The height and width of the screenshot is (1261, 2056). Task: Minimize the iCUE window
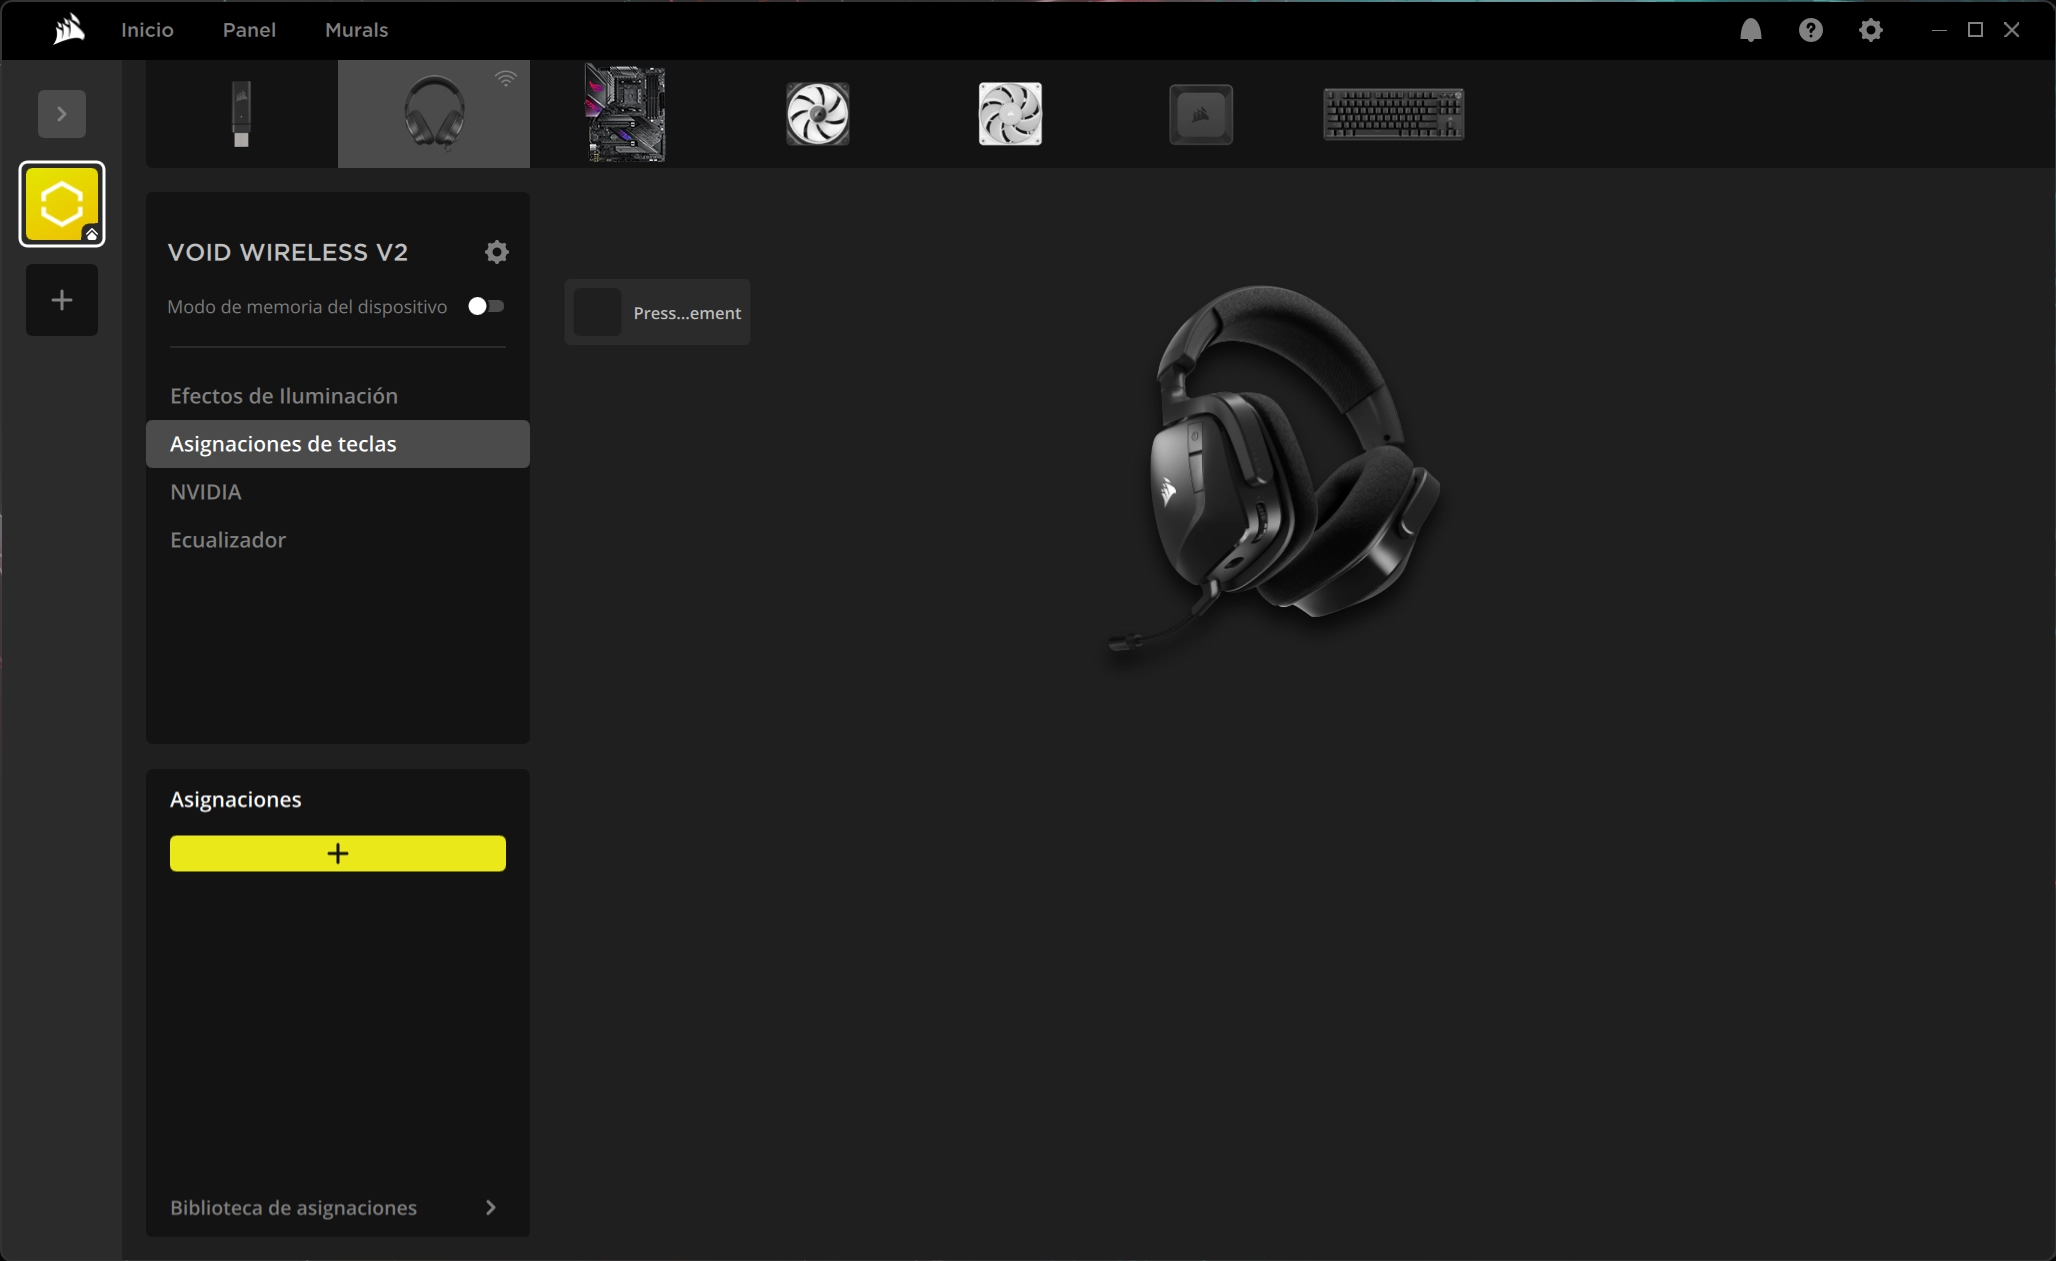click(x=1939, y=30)
